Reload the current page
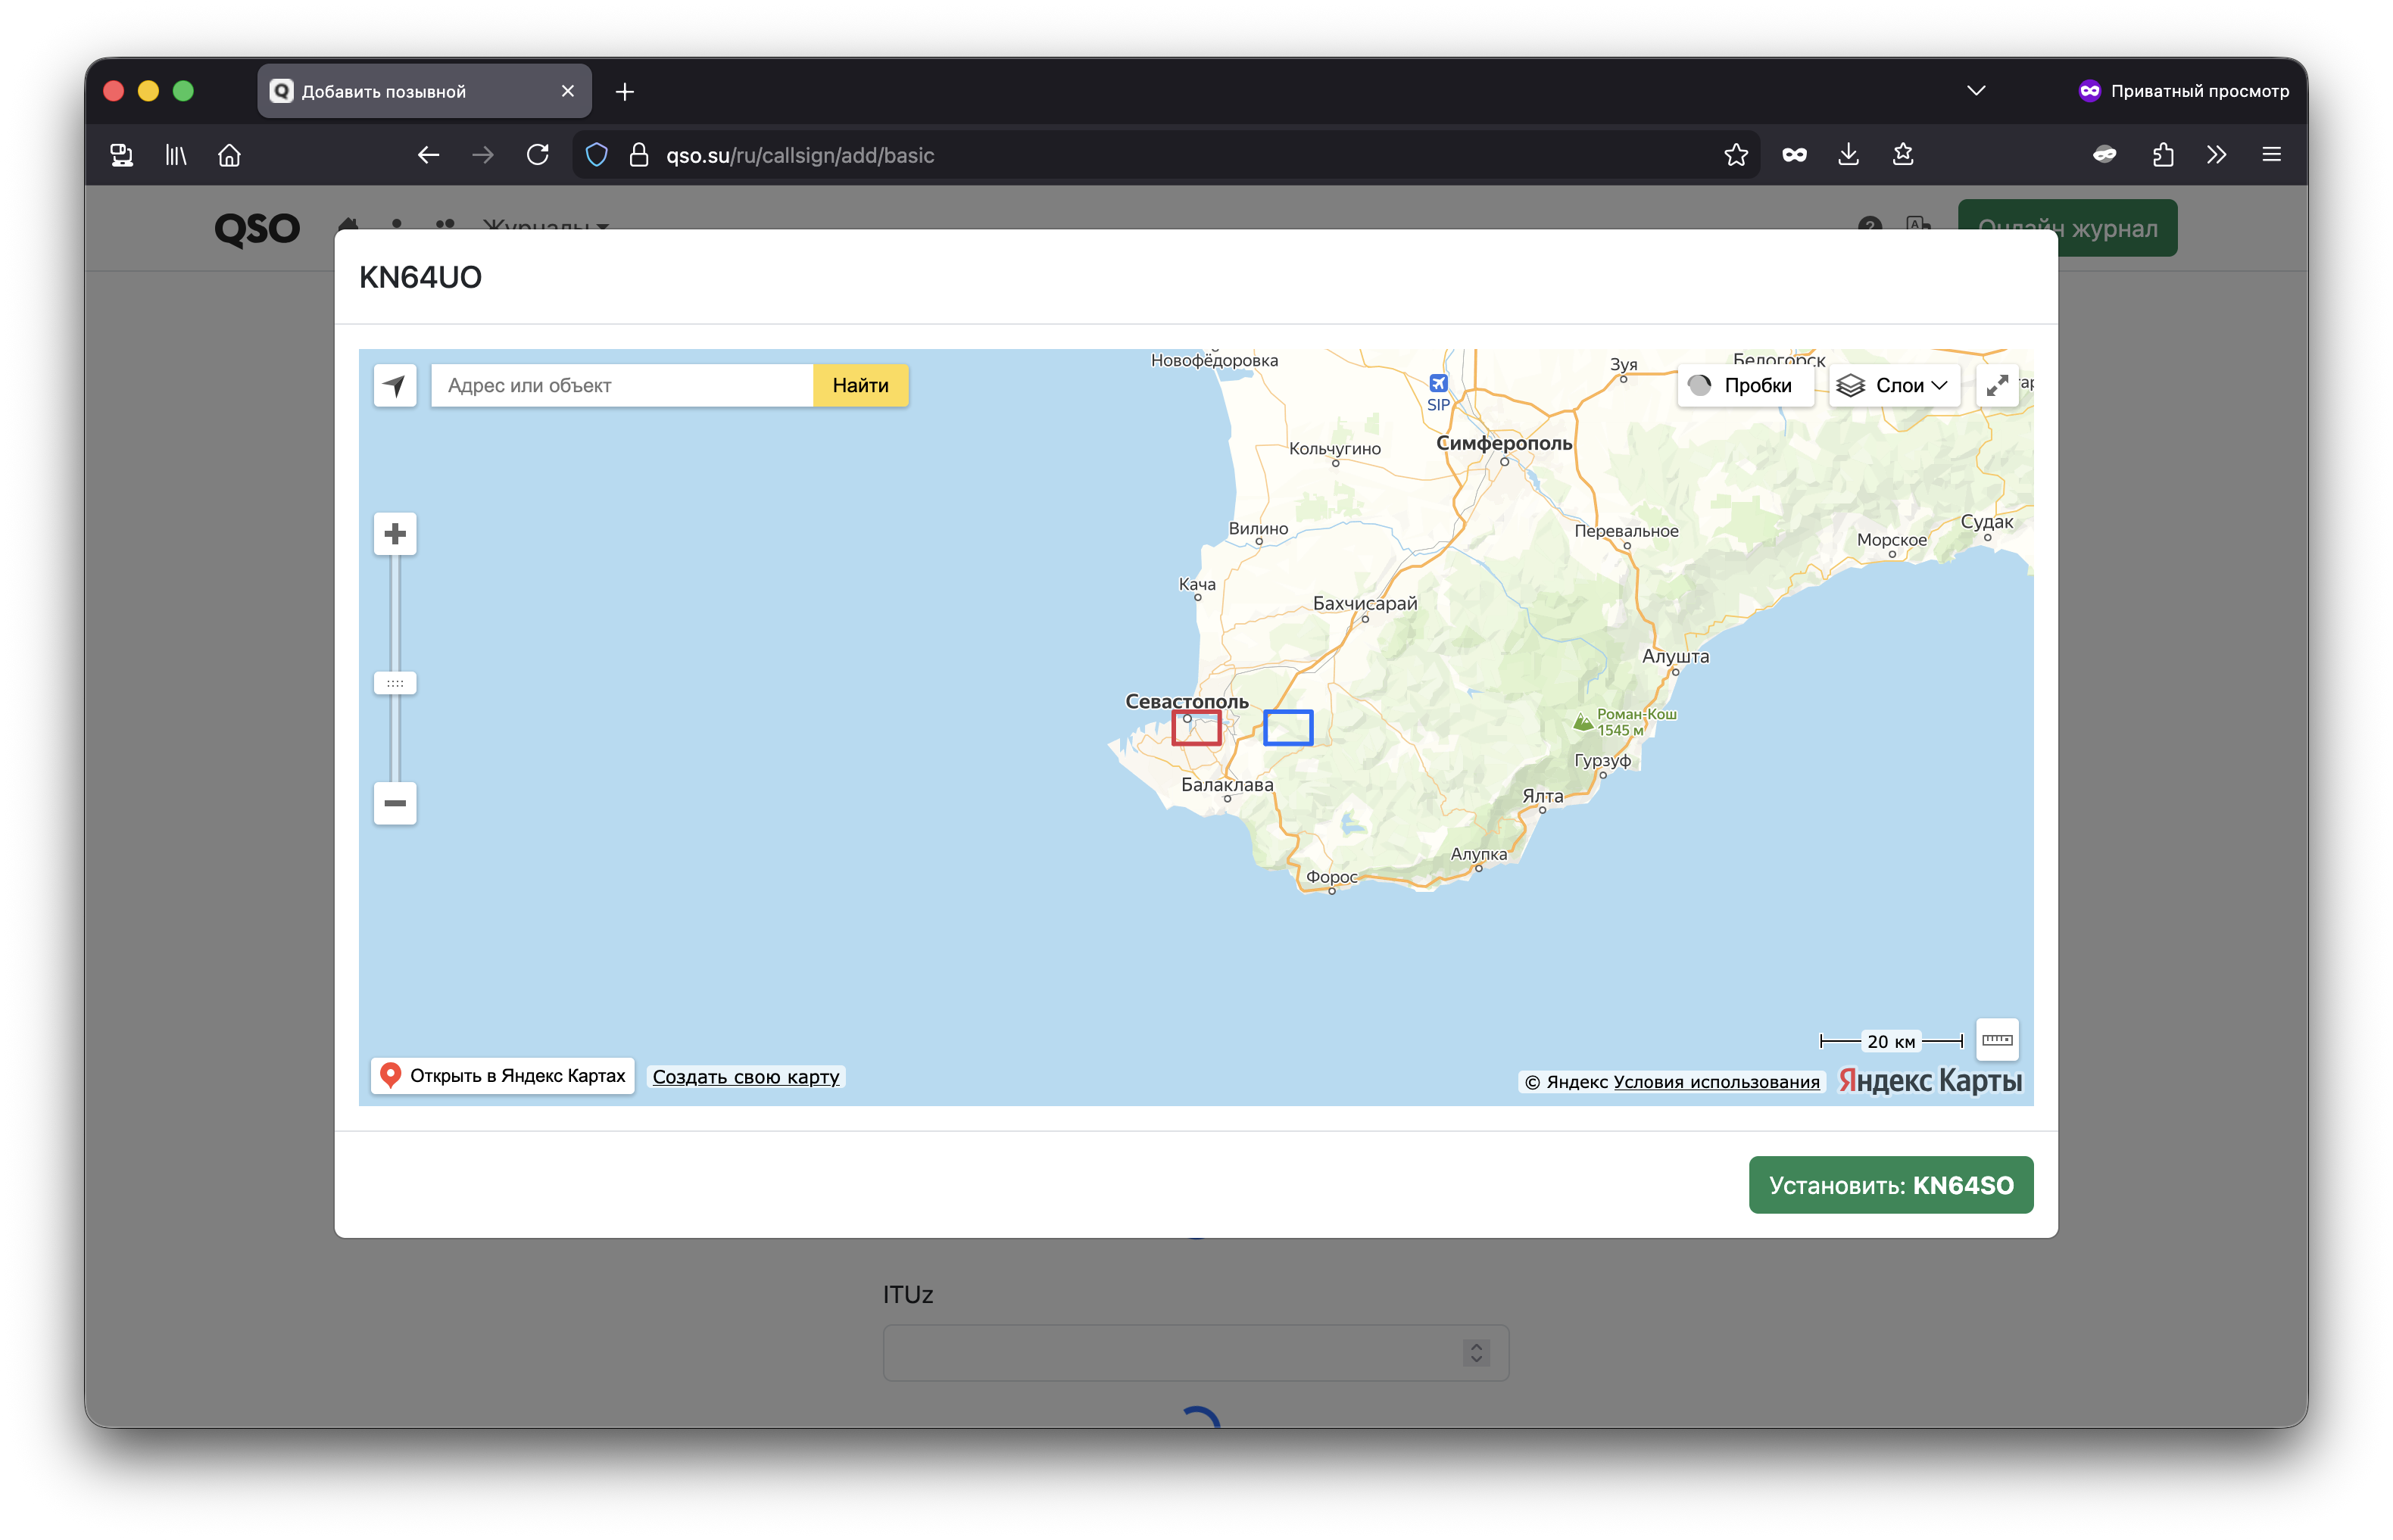This screenshot has width=2393, height=1540. point(538,155)
